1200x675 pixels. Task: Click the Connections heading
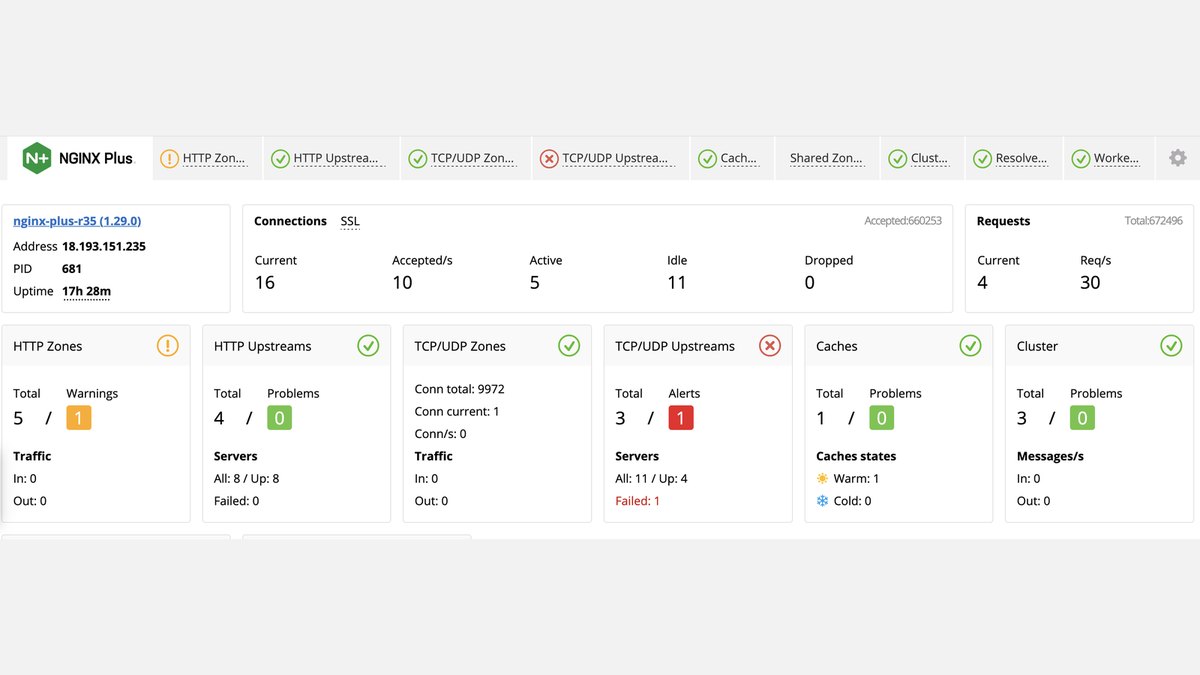290,221
